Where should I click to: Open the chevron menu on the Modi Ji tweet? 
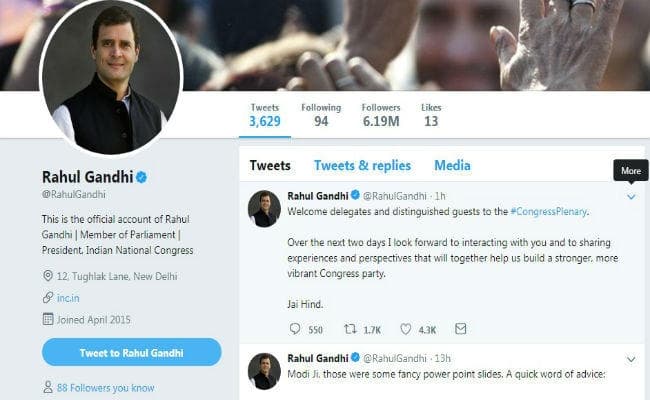point(631,358)
